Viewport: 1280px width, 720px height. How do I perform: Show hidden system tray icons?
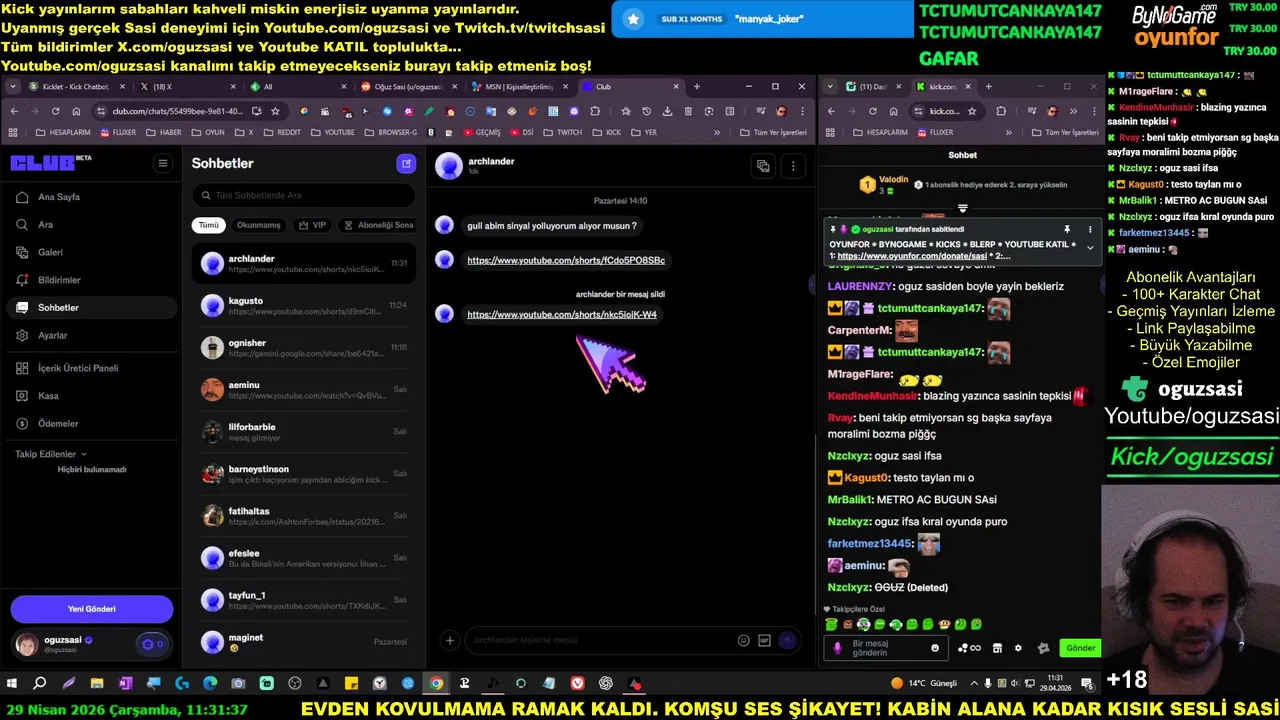[973, 684]
